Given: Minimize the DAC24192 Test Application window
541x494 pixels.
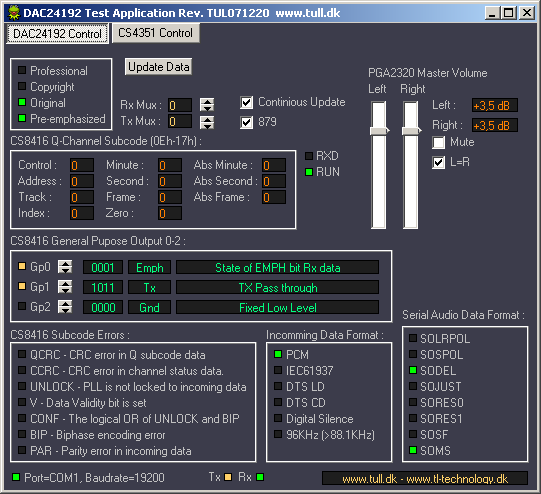Looking at the screenshot, I should point(492,13).
